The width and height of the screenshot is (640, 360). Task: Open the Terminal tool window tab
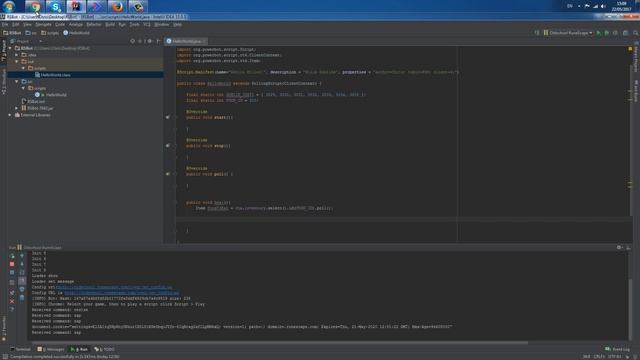20,349
